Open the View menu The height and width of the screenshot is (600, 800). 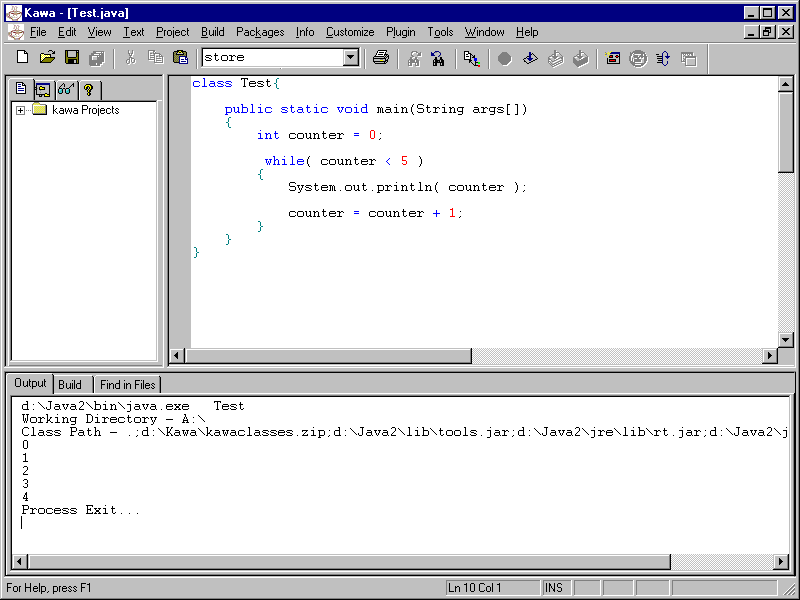[99, 32]
